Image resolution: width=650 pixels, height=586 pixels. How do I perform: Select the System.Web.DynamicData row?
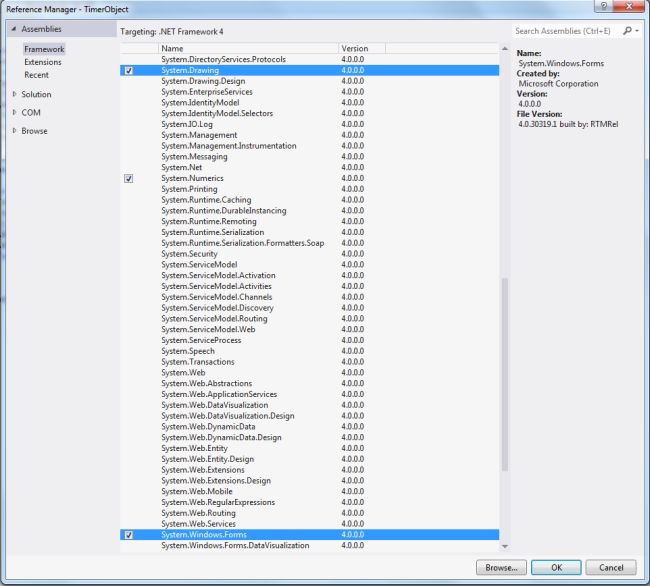(x=310, y=426)
